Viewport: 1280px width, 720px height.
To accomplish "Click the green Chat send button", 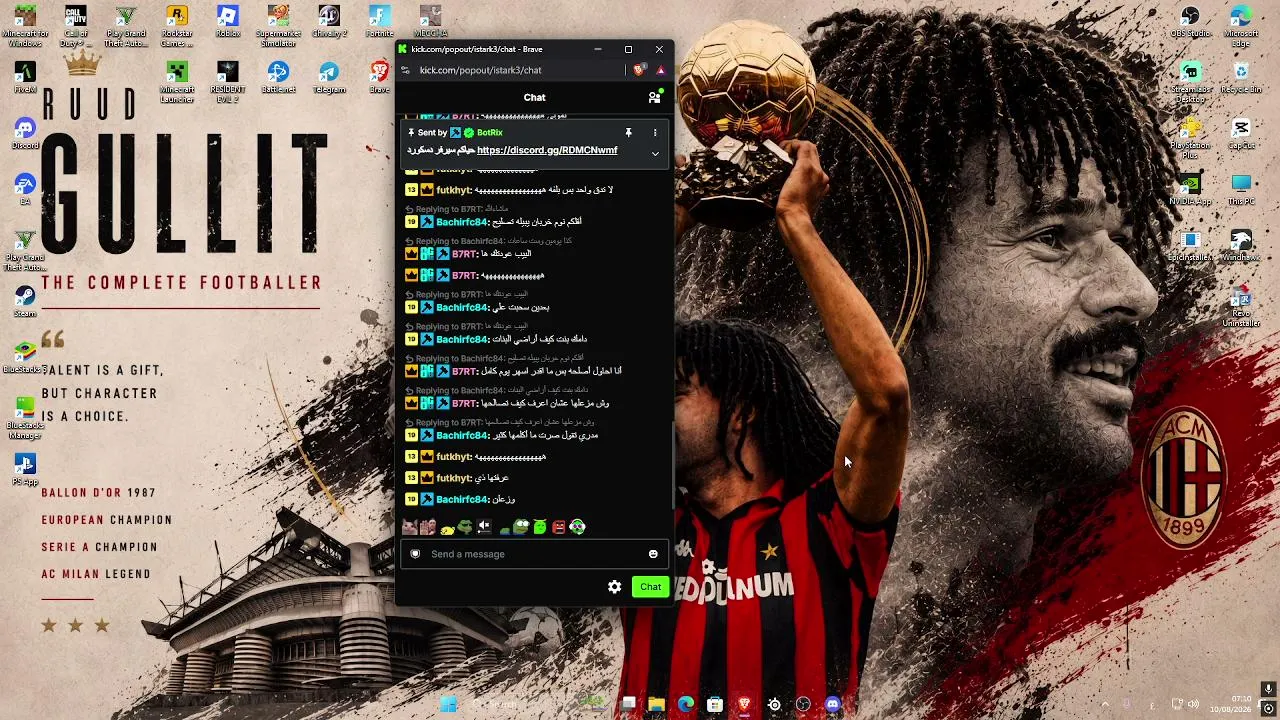I will tap(650, 587).
